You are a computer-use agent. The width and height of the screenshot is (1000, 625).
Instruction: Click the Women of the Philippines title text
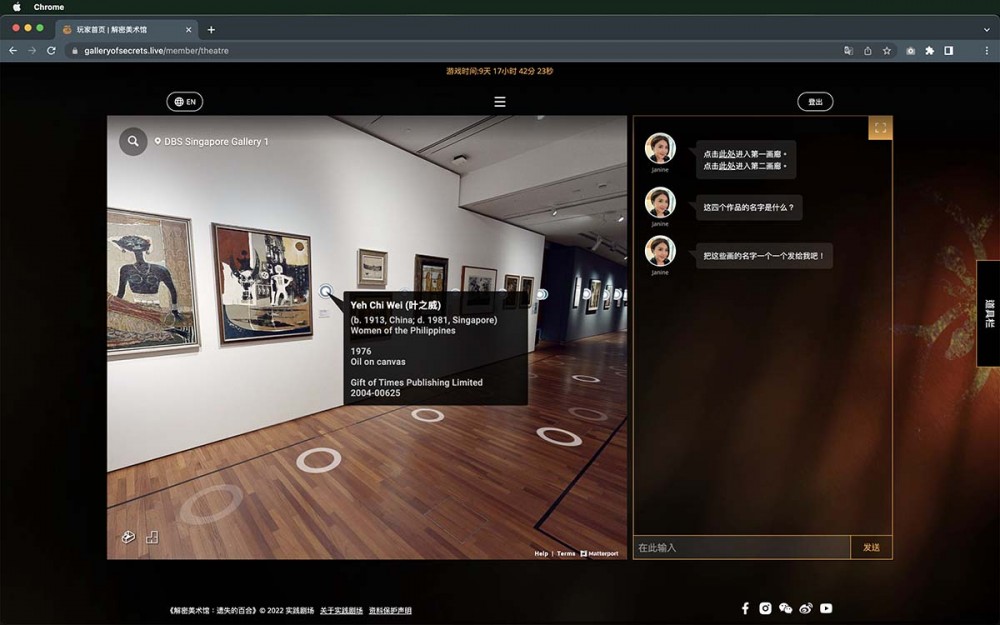(403, 330)
